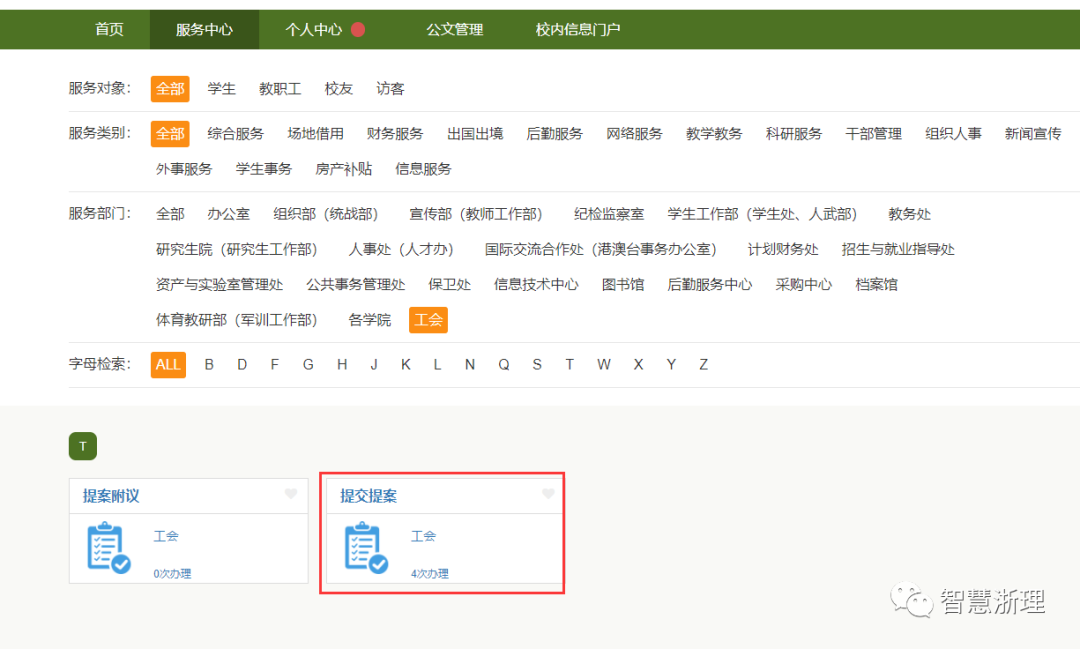
Task: Filter by 图书馆 department
Action: click(623, 285)
